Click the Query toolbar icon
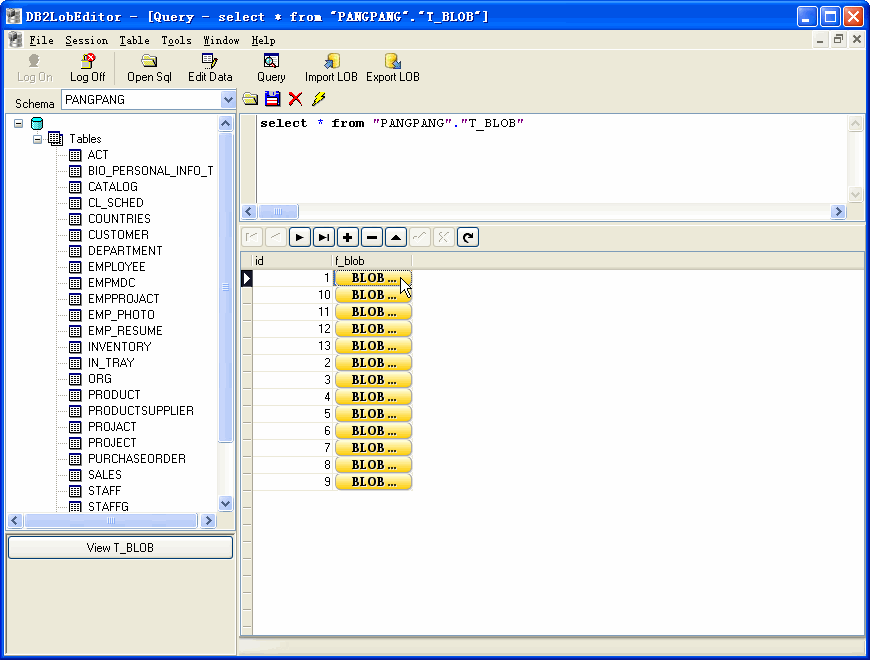The width and height of the screenshot is (870, 660). click(x=271, y=68)
